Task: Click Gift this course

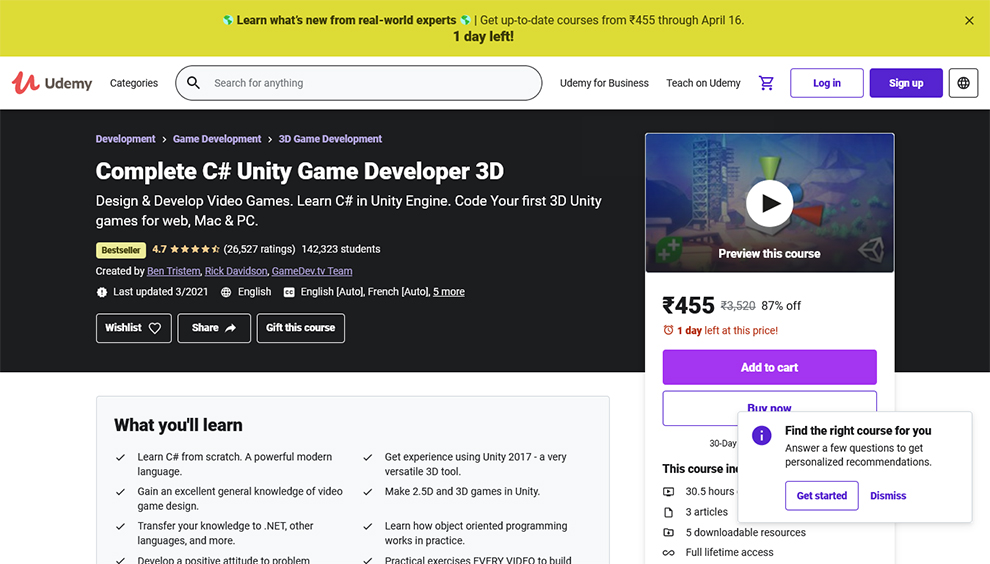Action: pos(301,328)
